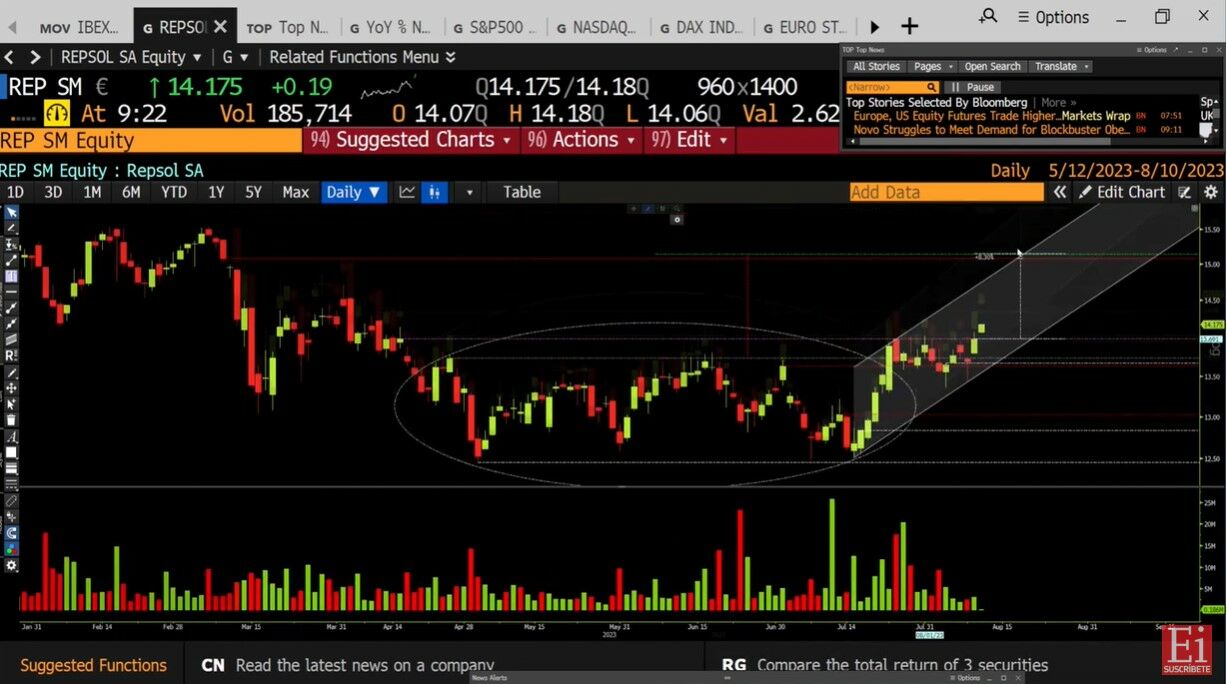This screenshot has height=684, width=1227.
Task: Click All Stories in Top News
Action: (876, 66)
